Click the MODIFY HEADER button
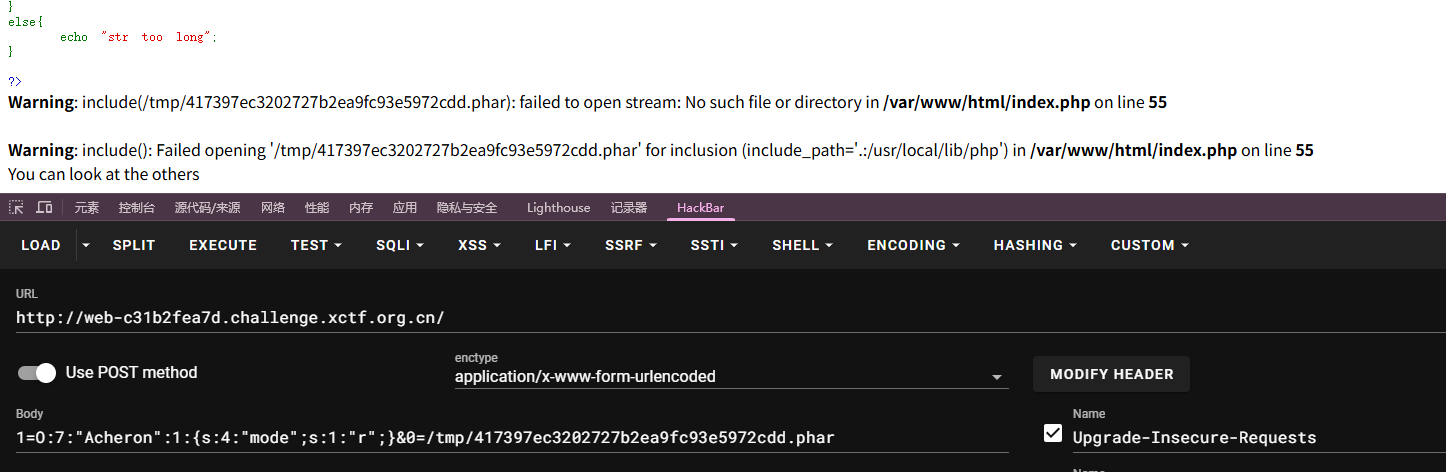 [1111, 374]
